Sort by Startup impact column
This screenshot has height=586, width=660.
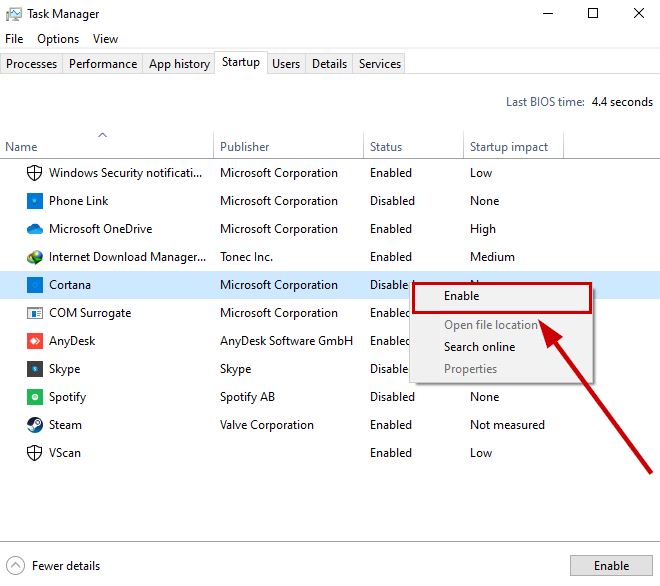tap(509, 147)
